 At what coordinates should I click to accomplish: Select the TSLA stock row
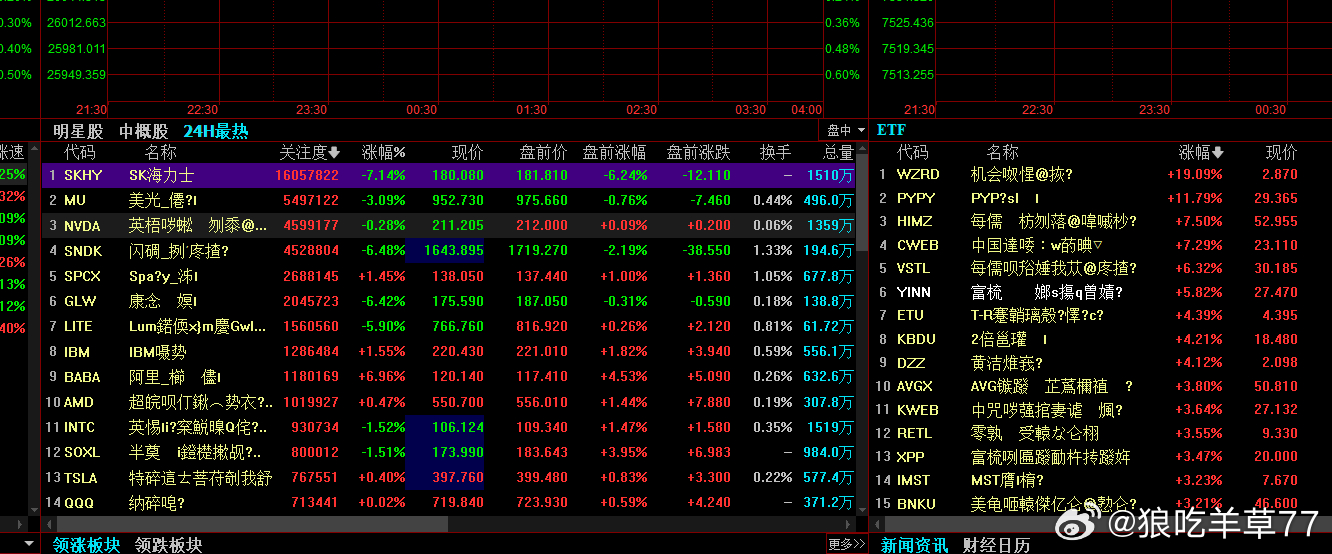tap(449, 478)
